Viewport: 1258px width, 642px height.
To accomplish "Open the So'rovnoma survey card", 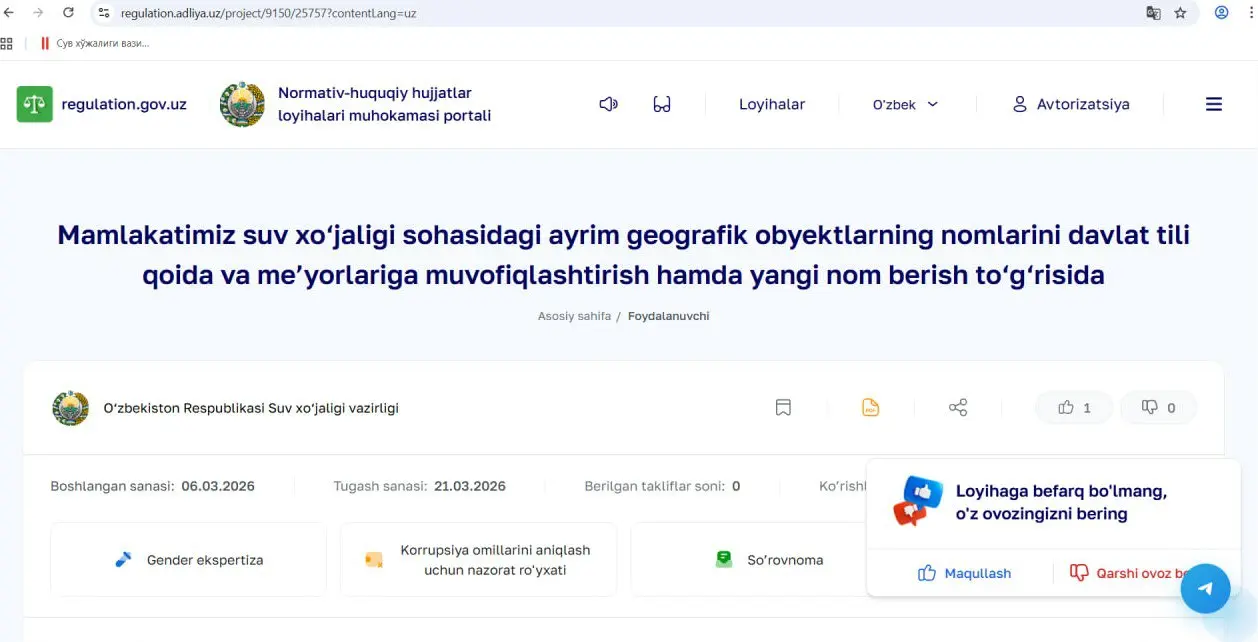I will click(x=770, y=560).
